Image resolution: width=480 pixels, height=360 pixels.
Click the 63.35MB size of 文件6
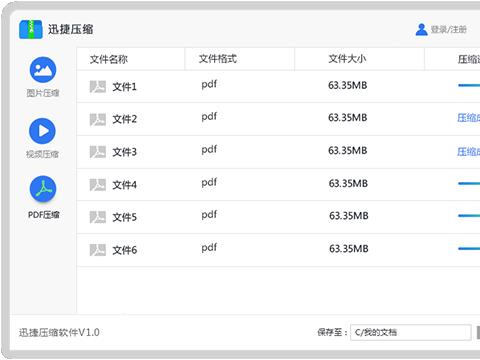349,249
